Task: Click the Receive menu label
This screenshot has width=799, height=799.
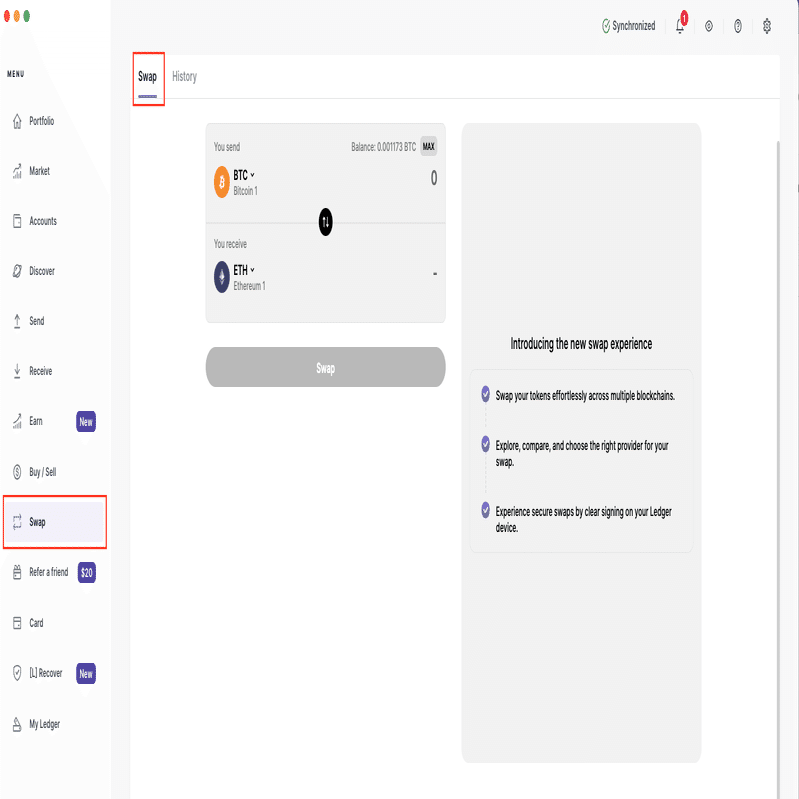Action: pos(41,371)
